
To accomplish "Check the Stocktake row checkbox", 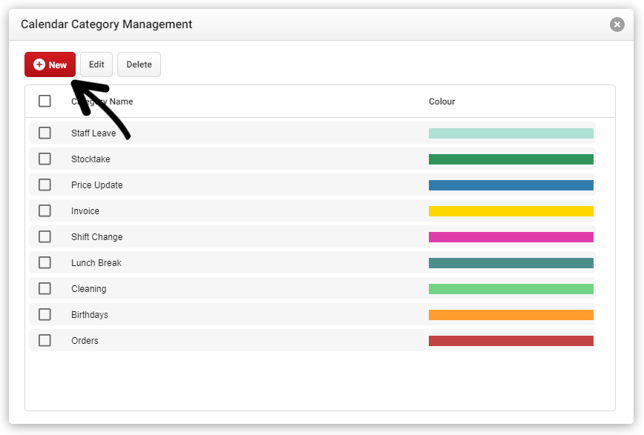I will [45, 159].
